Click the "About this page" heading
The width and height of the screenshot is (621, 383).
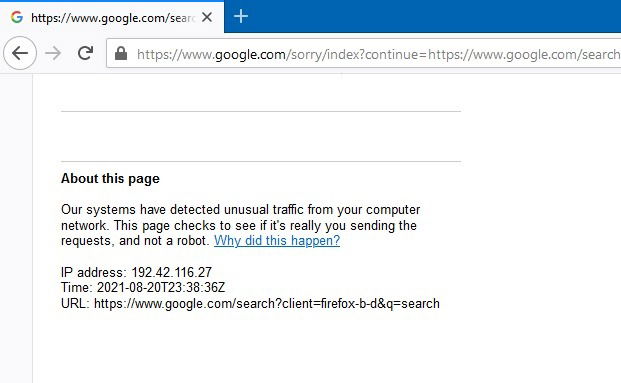tap(110, 179)
